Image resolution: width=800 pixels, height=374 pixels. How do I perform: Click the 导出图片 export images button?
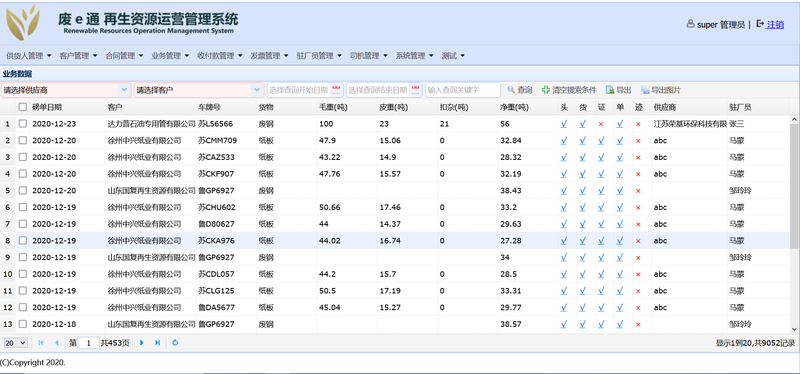661,90
